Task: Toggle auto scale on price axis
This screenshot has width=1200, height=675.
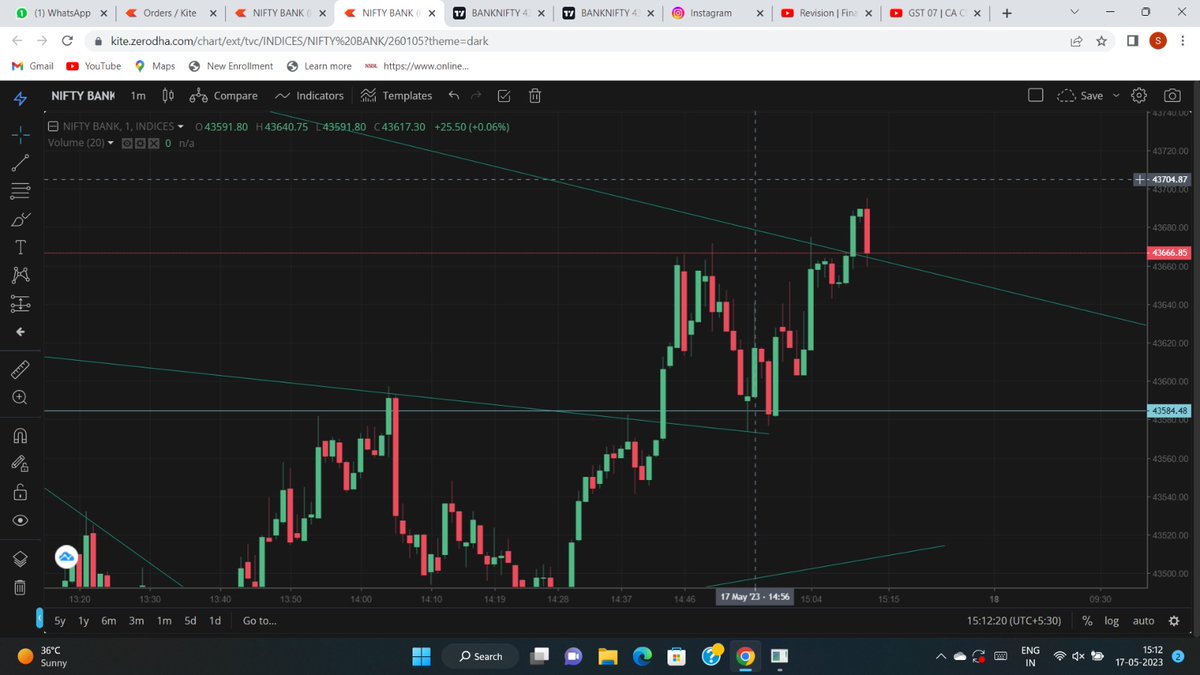Action: click(1144, 621)
